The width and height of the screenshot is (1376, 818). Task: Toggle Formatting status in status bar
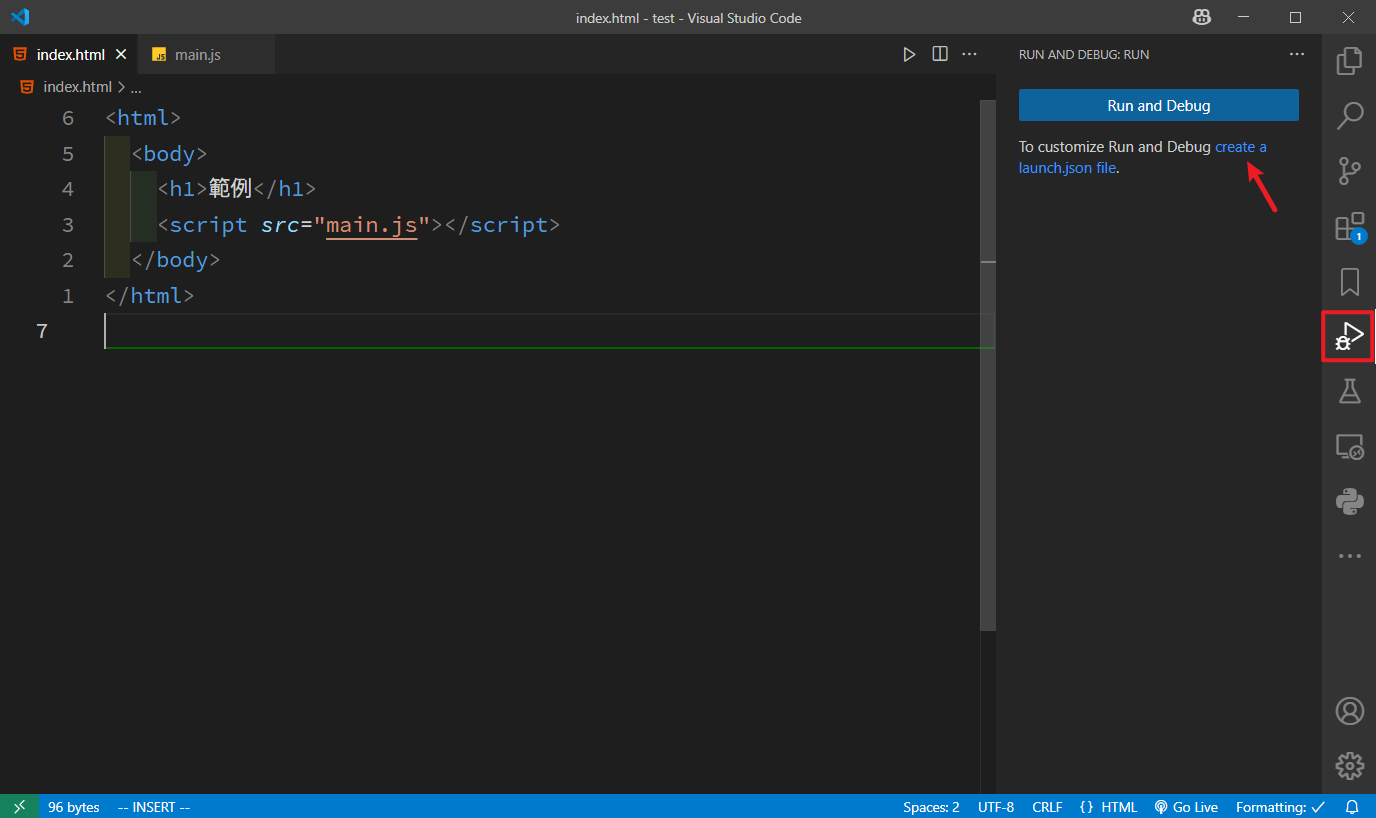(1281, 807)
